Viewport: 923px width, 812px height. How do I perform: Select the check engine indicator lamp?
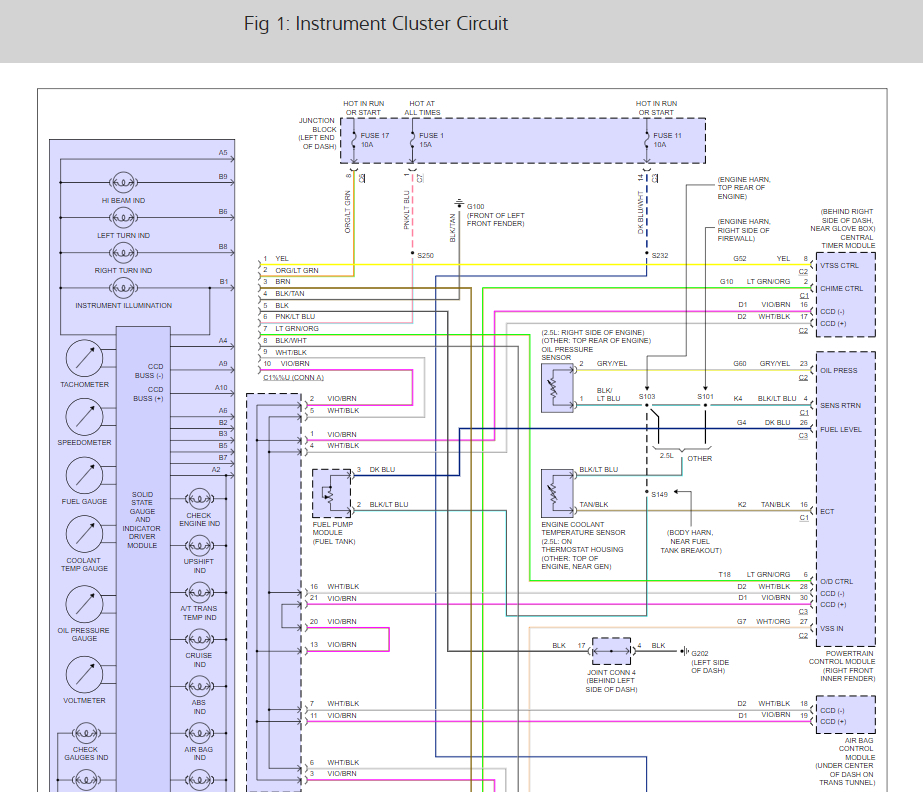[x=199, y=497]
